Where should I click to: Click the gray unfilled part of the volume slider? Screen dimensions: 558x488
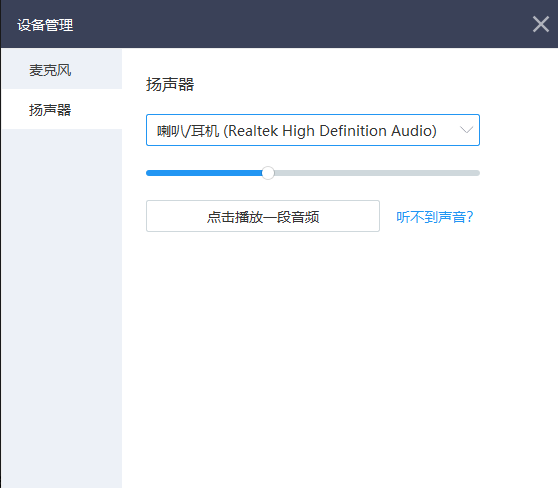point(377,173)
